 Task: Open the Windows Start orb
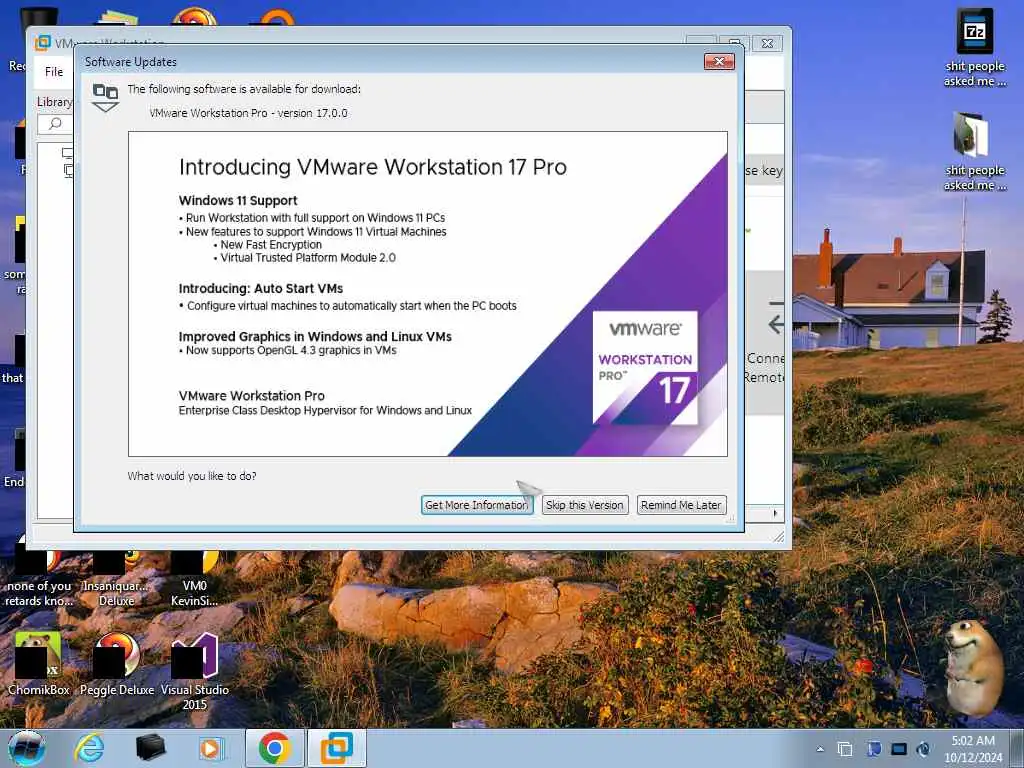click(x=27, y=748)
